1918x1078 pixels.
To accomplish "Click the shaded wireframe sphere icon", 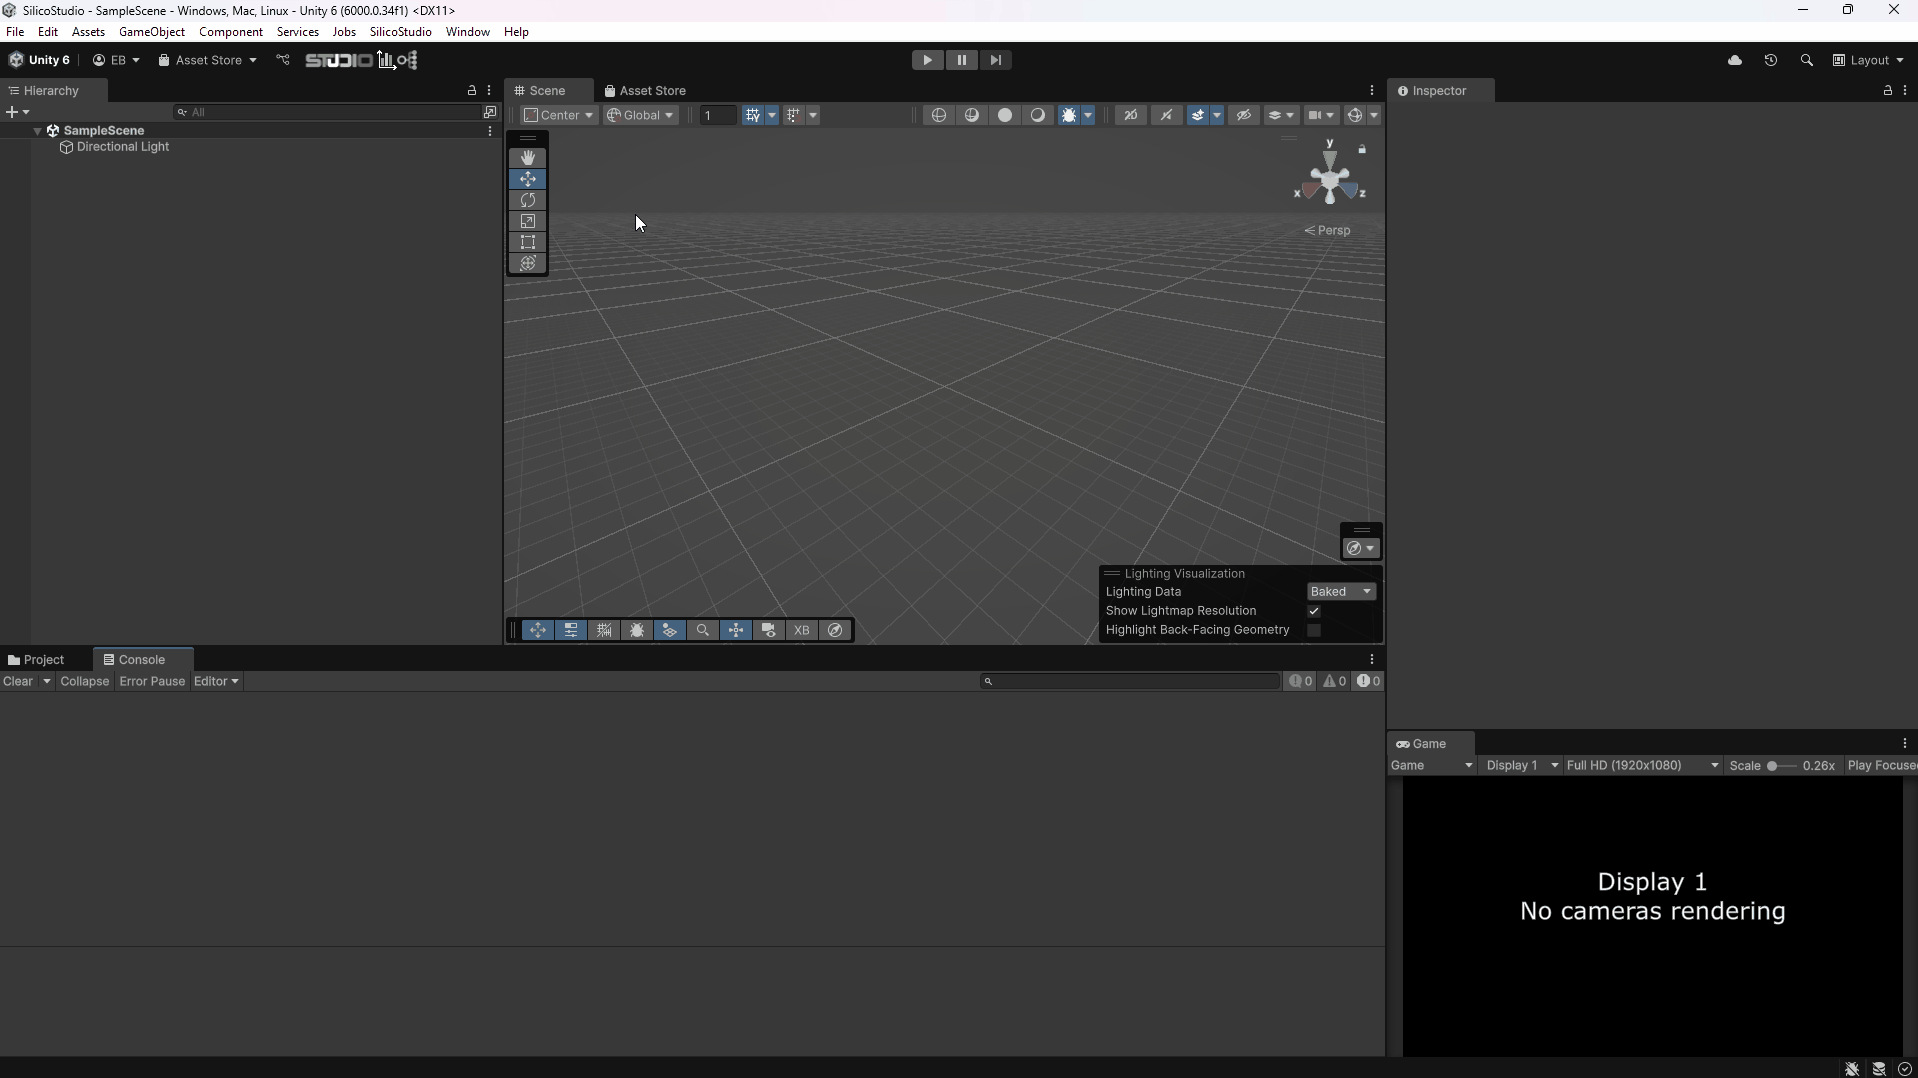I will tap(972, 115).
